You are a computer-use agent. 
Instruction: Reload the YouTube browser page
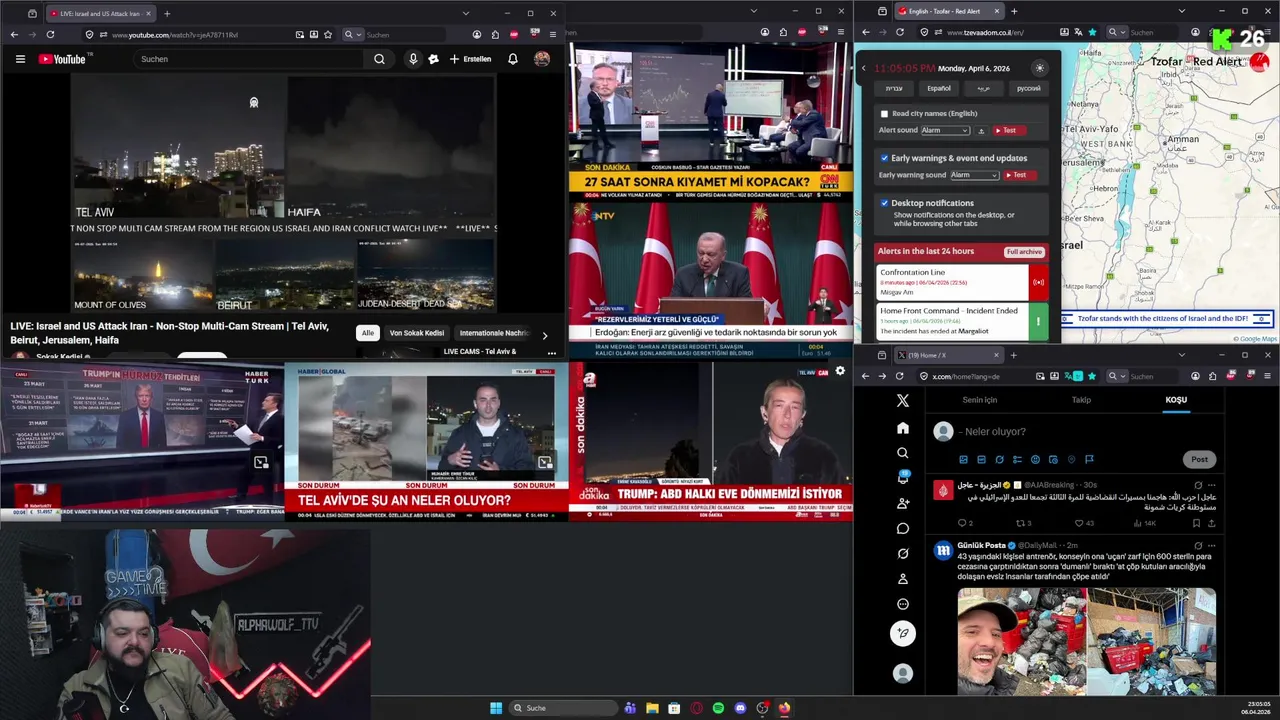tap(50, 34)
